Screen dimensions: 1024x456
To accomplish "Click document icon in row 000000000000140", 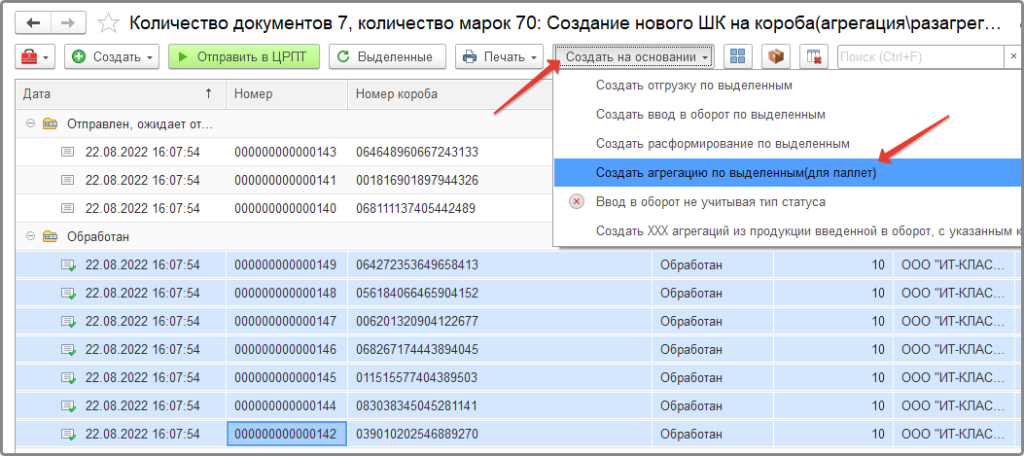I will 67,208.
